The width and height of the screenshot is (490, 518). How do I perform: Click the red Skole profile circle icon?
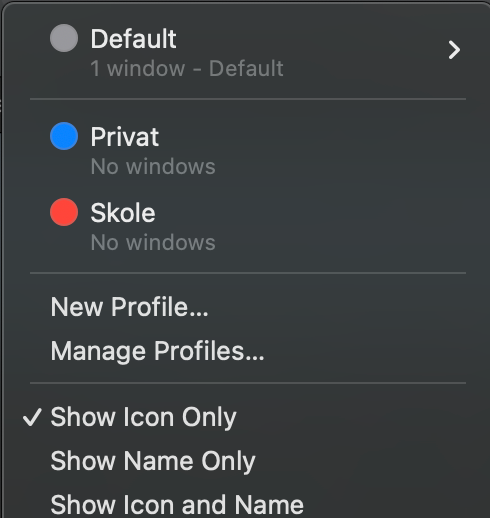coord(64,212)
